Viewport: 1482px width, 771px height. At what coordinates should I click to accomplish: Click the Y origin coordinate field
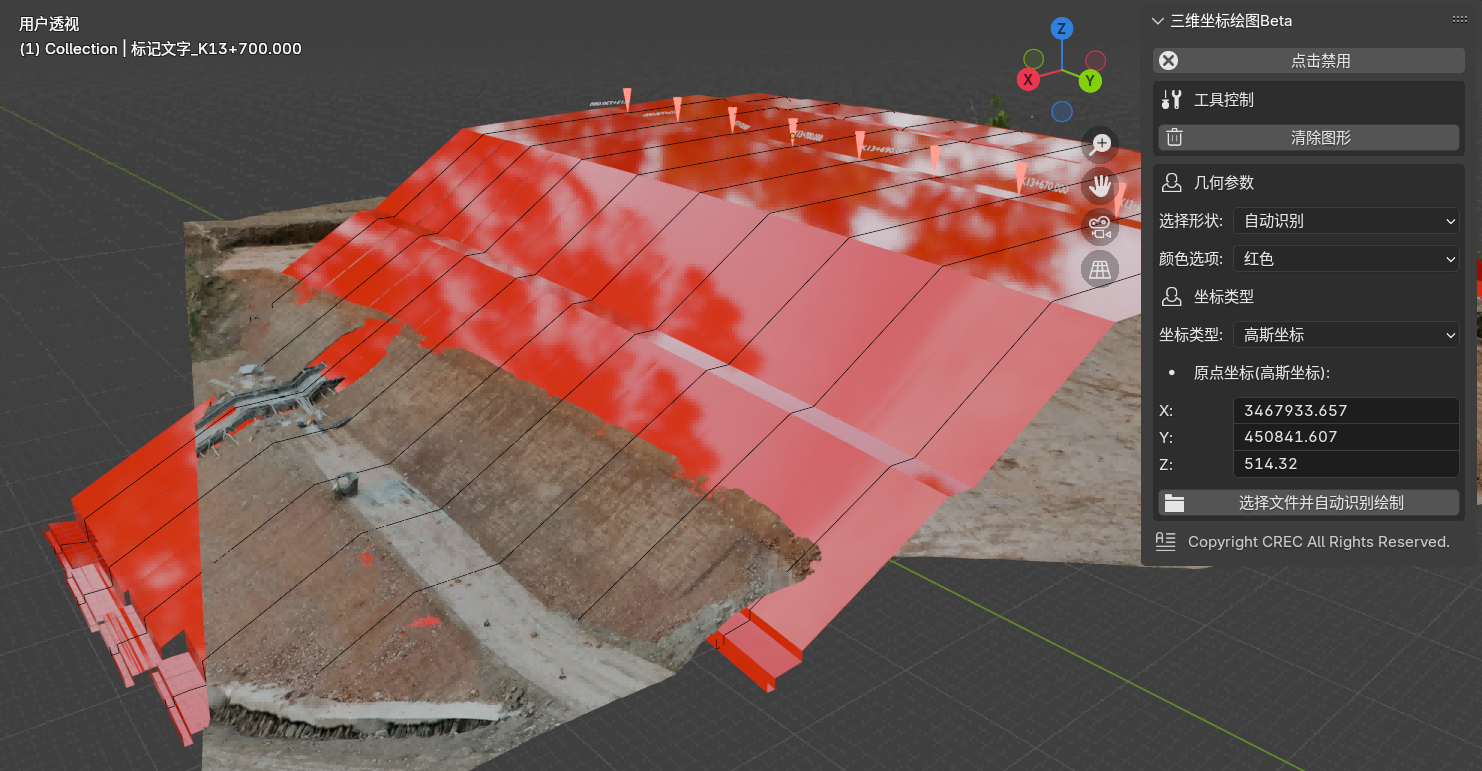[1346, 437]
